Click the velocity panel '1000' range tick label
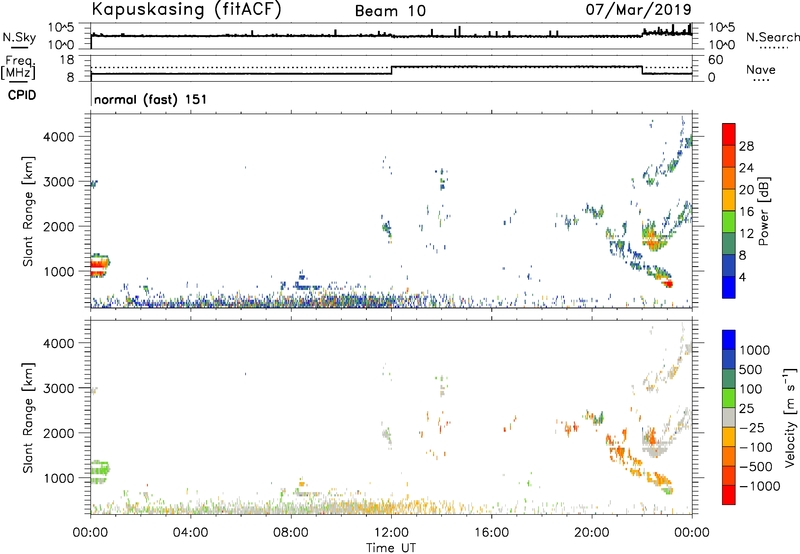The width and height of the screenshot is (800, 554). (59, 478)
